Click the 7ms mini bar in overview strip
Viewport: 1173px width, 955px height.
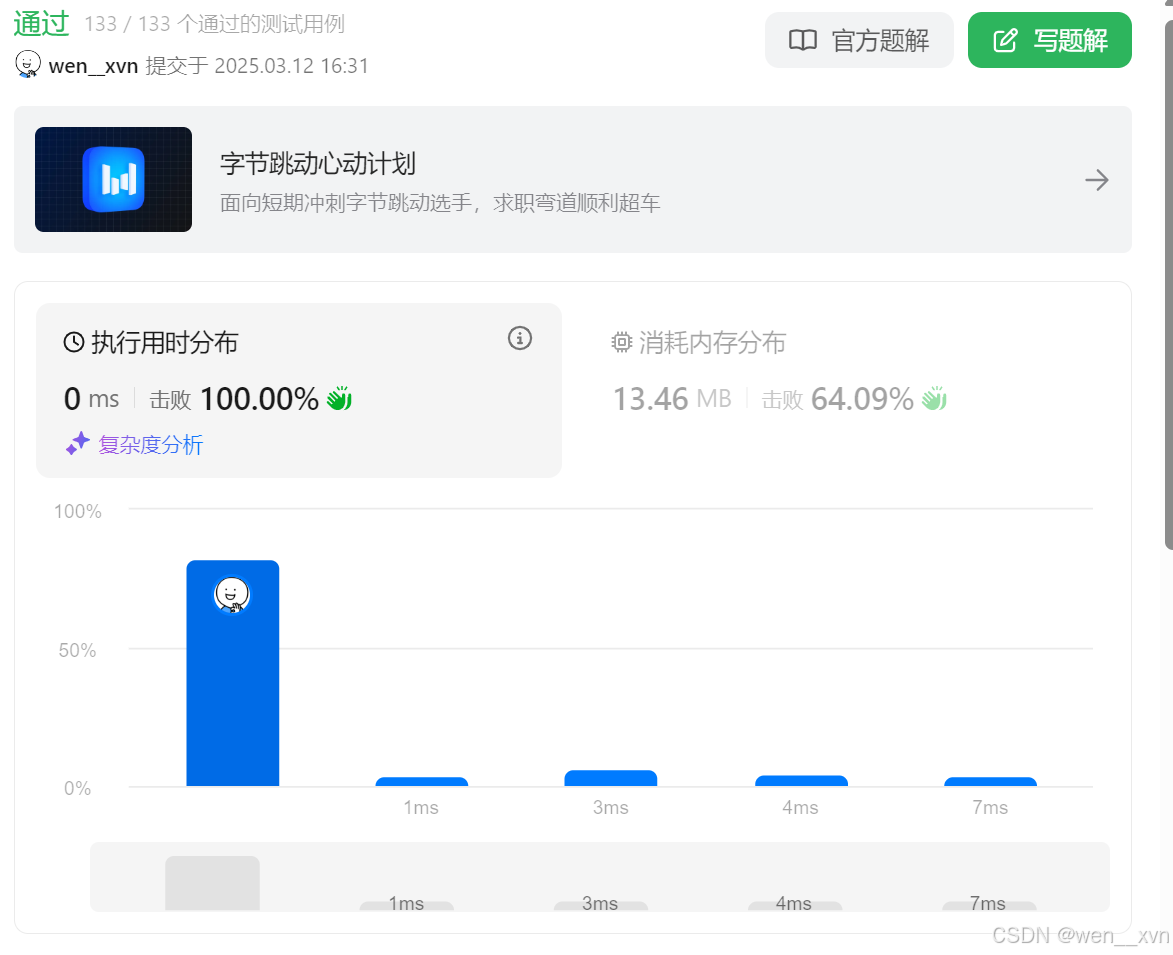[x=989, y=906]
